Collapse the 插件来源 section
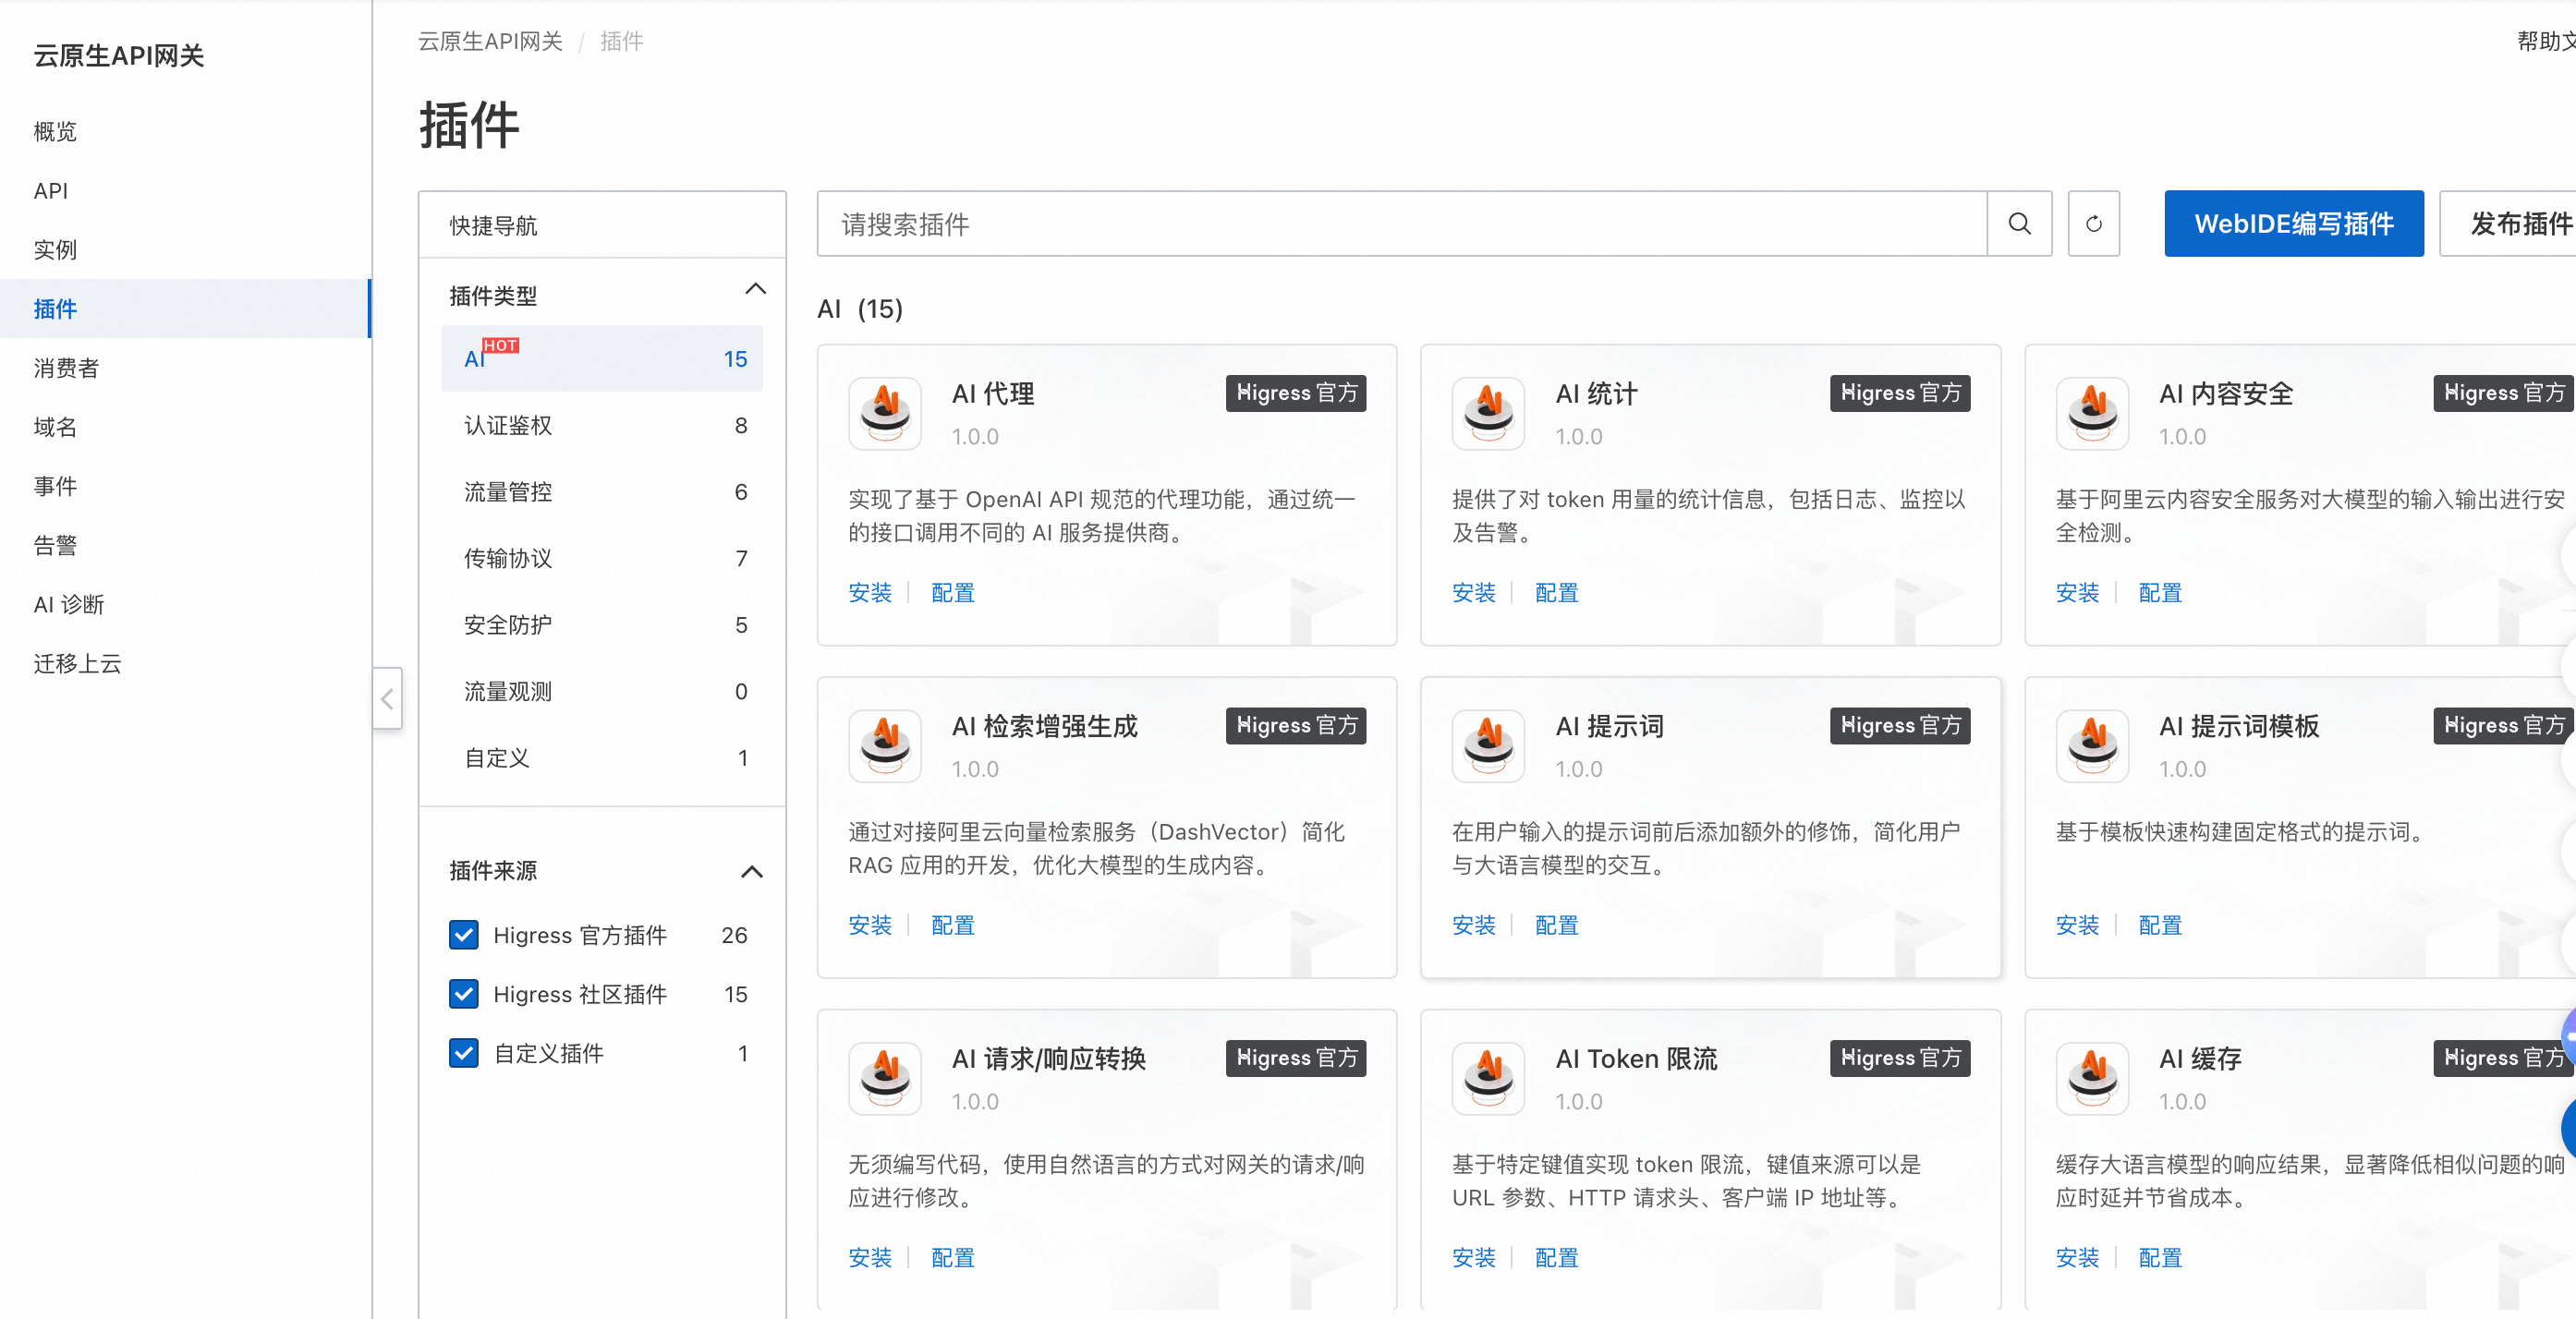The image size is (2576, 1319). click(x=751, y=872)
